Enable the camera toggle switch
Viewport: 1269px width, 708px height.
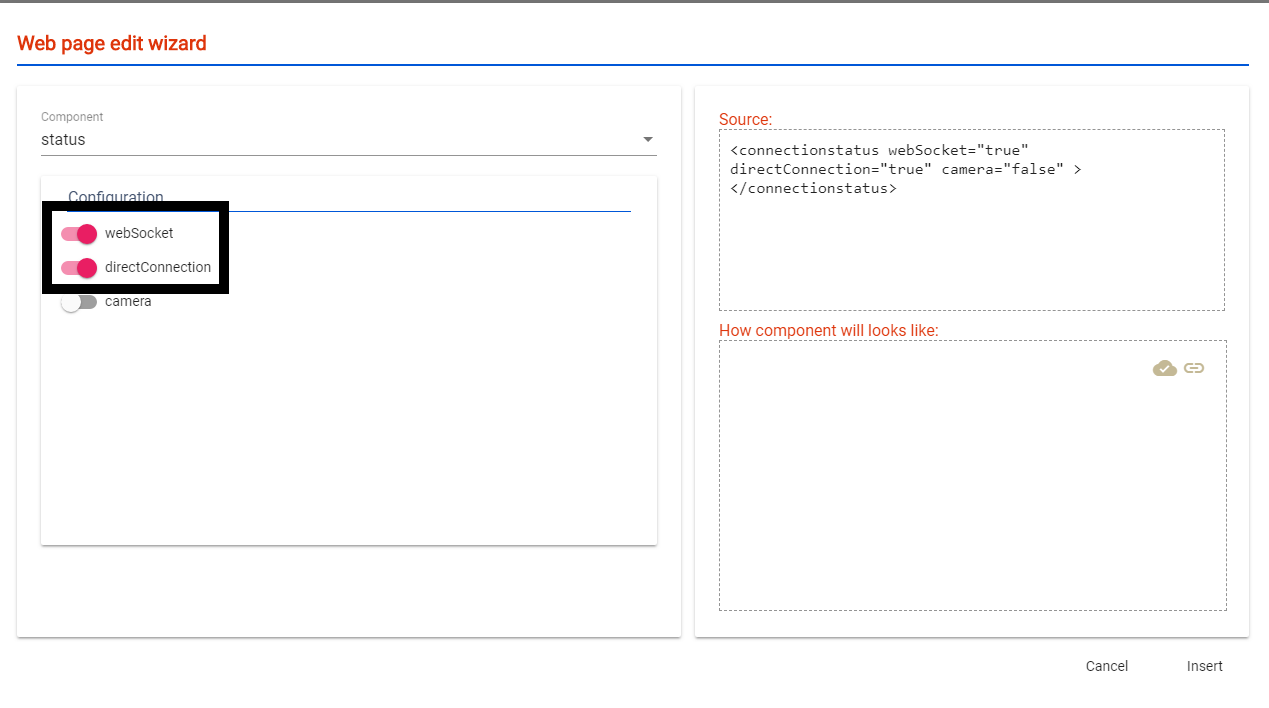79,302
